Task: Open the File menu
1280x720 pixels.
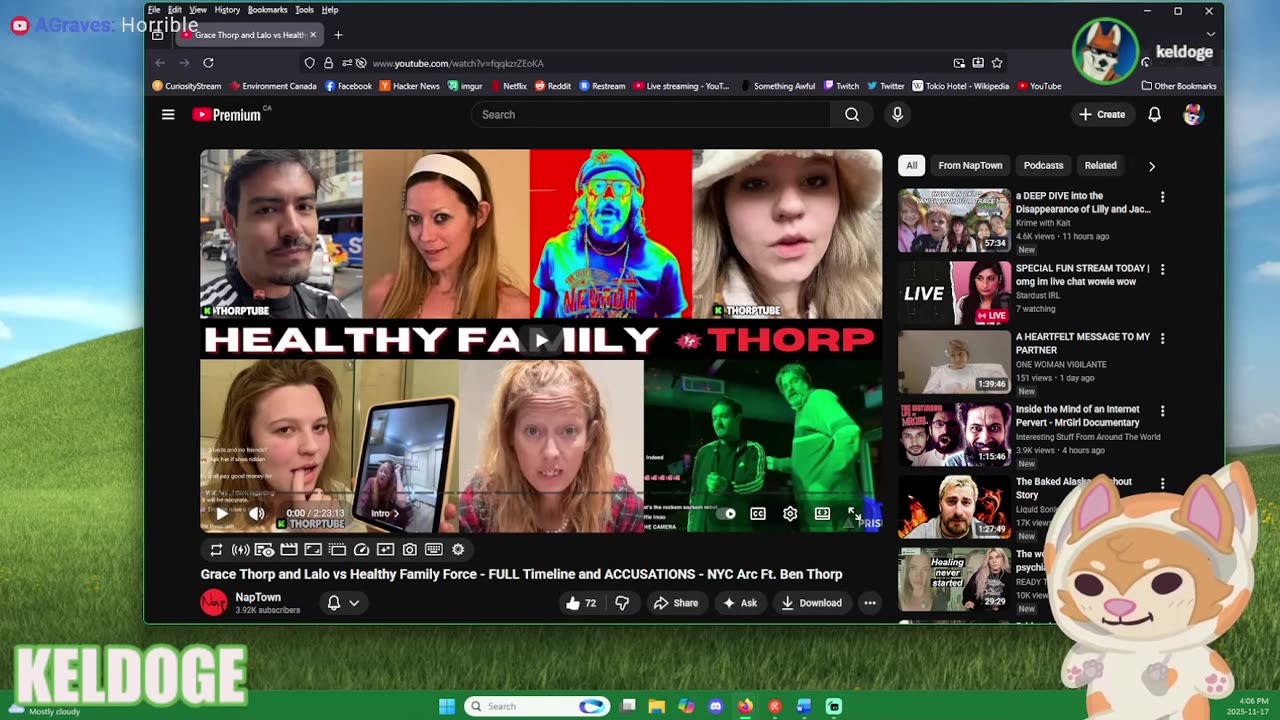Action: coord(154,10)
